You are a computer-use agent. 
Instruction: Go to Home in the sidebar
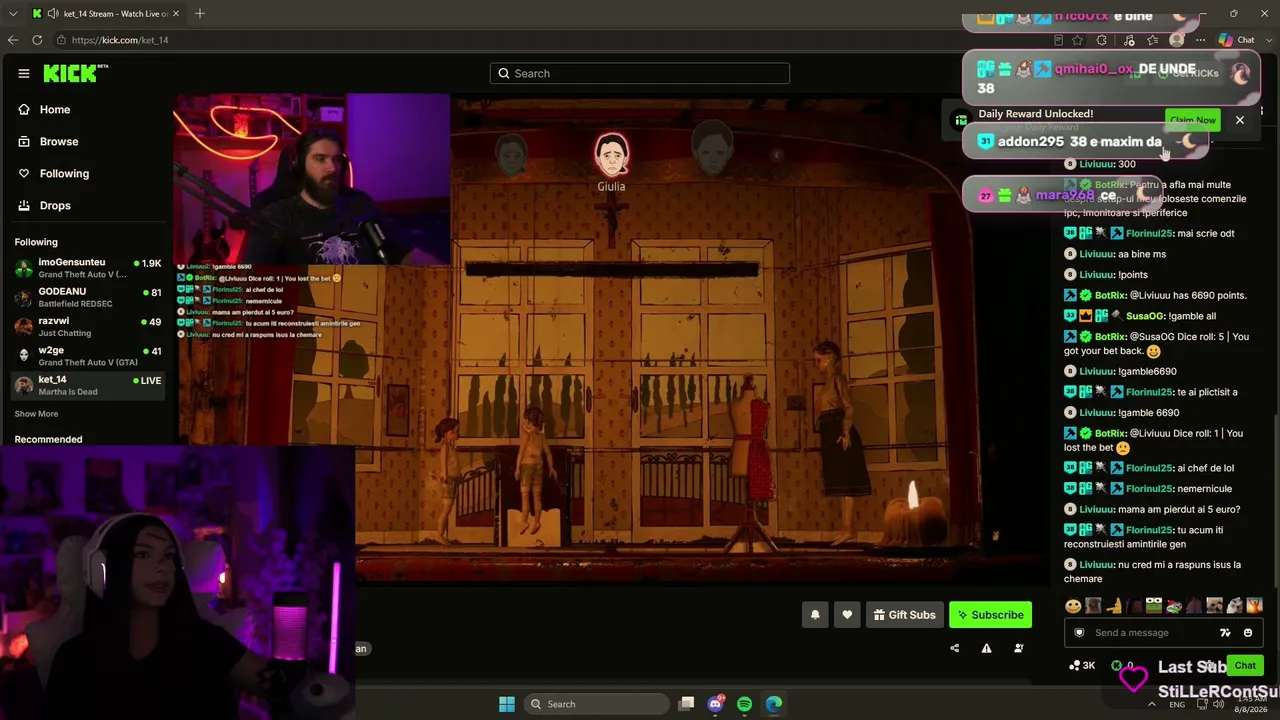(55, 109)
